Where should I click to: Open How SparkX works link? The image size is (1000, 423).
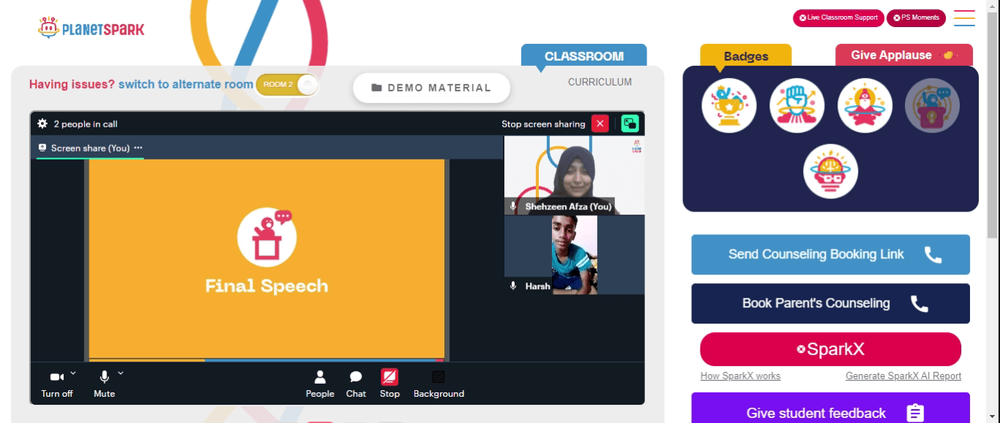(x=740, y=376)
